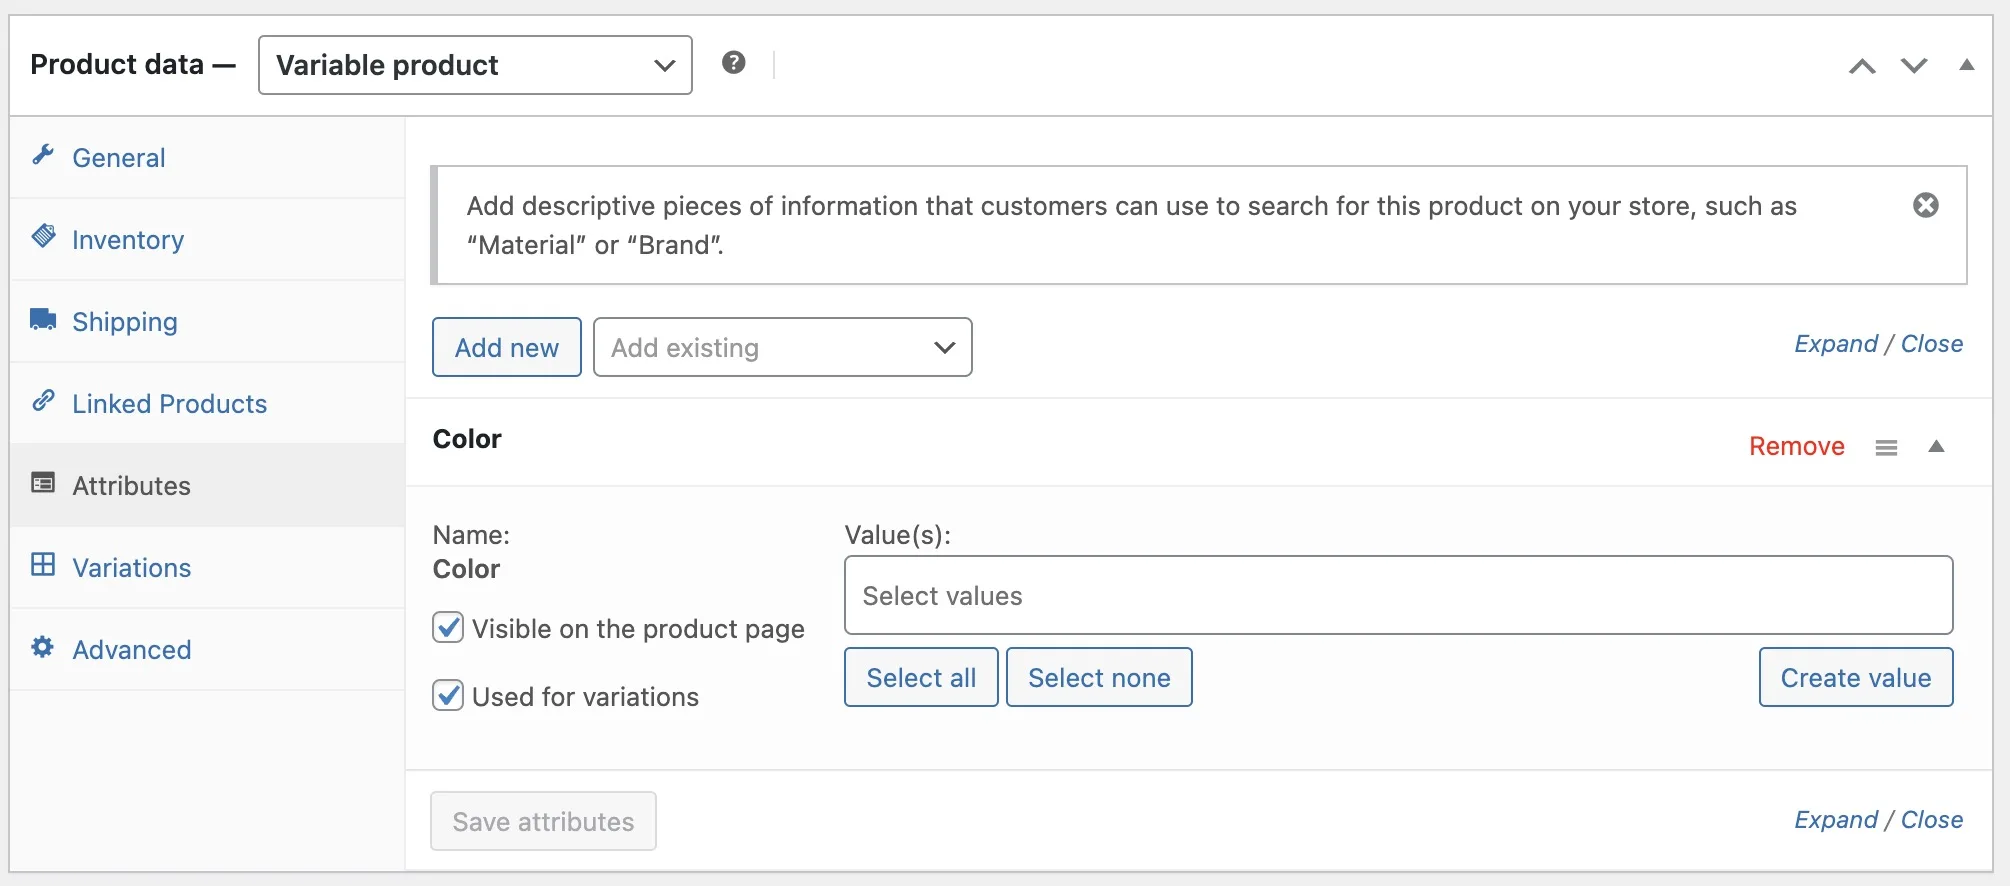This screenshot has width=2010, height=886.
Task: Open the product type dropdown
Action: pos(475,65)
